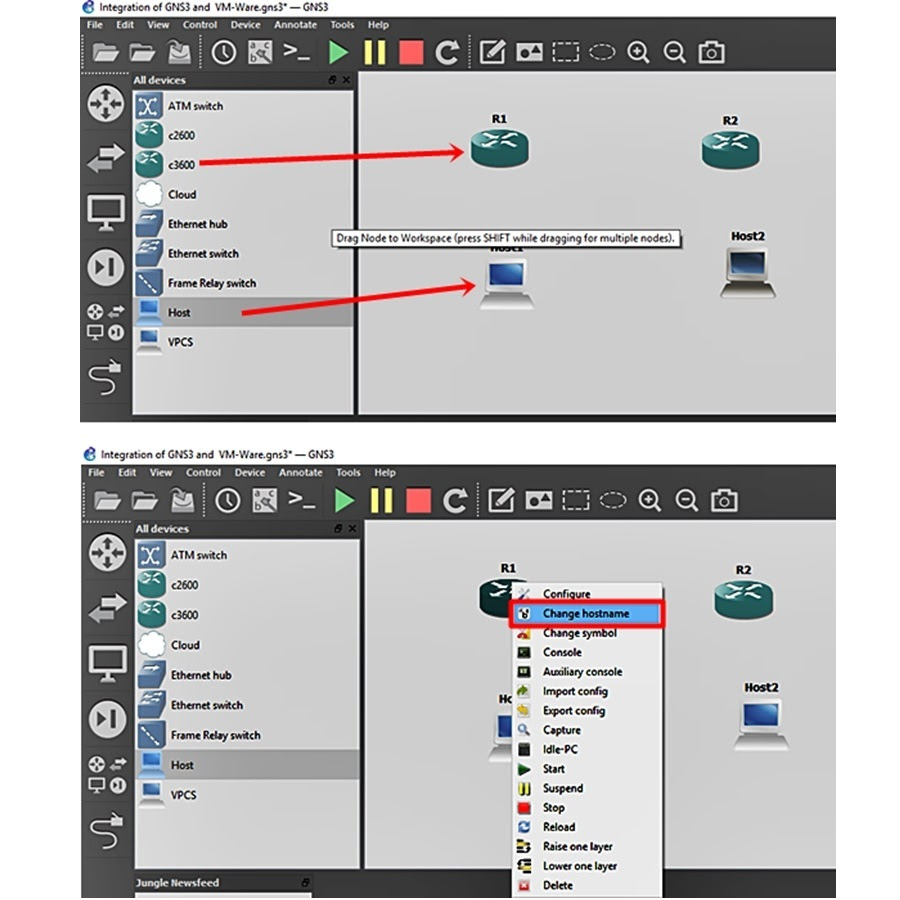This screenshot has height=900, width=900.
Task: Choose Raise one layer from context menu
Action: [587, 847]
